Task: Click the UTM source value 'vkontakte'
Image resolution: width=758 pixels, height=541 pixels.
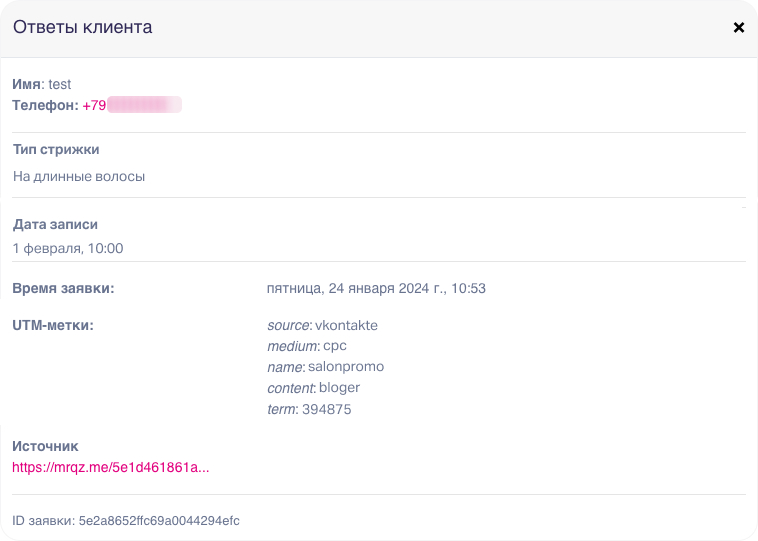Action: pos(346,326)
